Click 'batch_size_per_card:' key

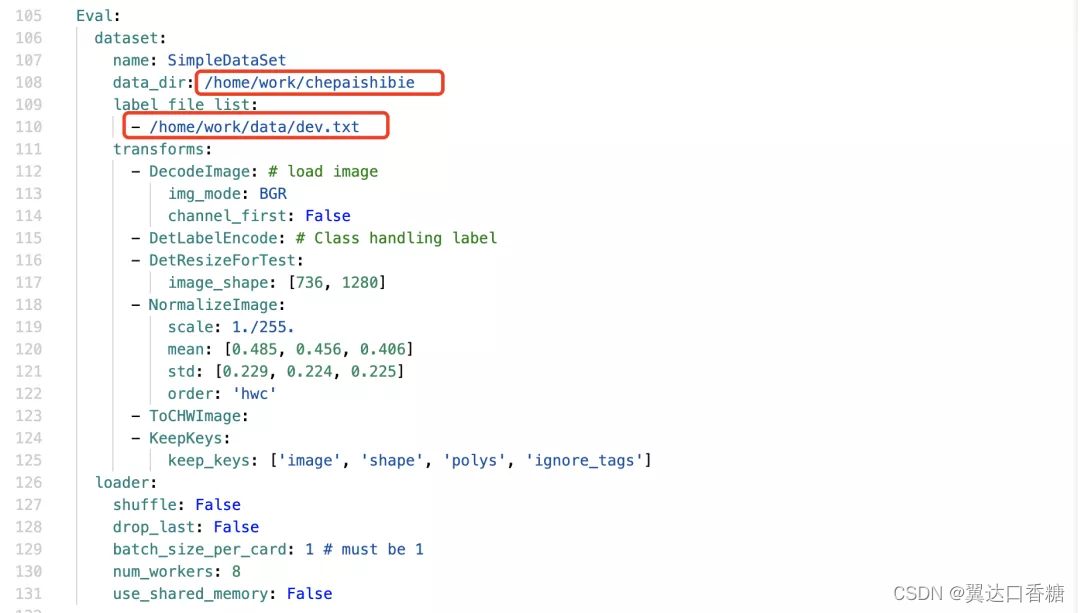coord(204,550)
